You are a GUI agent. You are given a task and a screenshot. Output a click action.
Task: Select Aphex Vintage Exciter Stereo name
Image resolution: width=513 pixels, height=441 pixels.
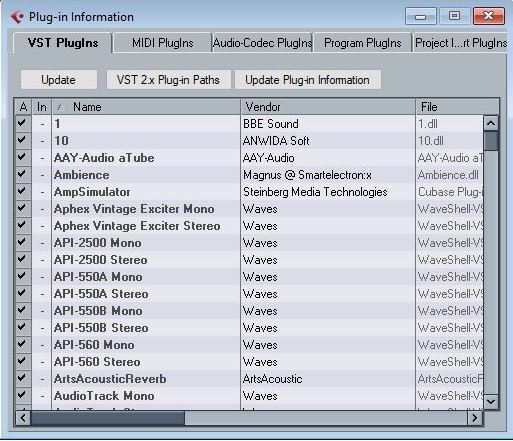click(x=137, y=226)
